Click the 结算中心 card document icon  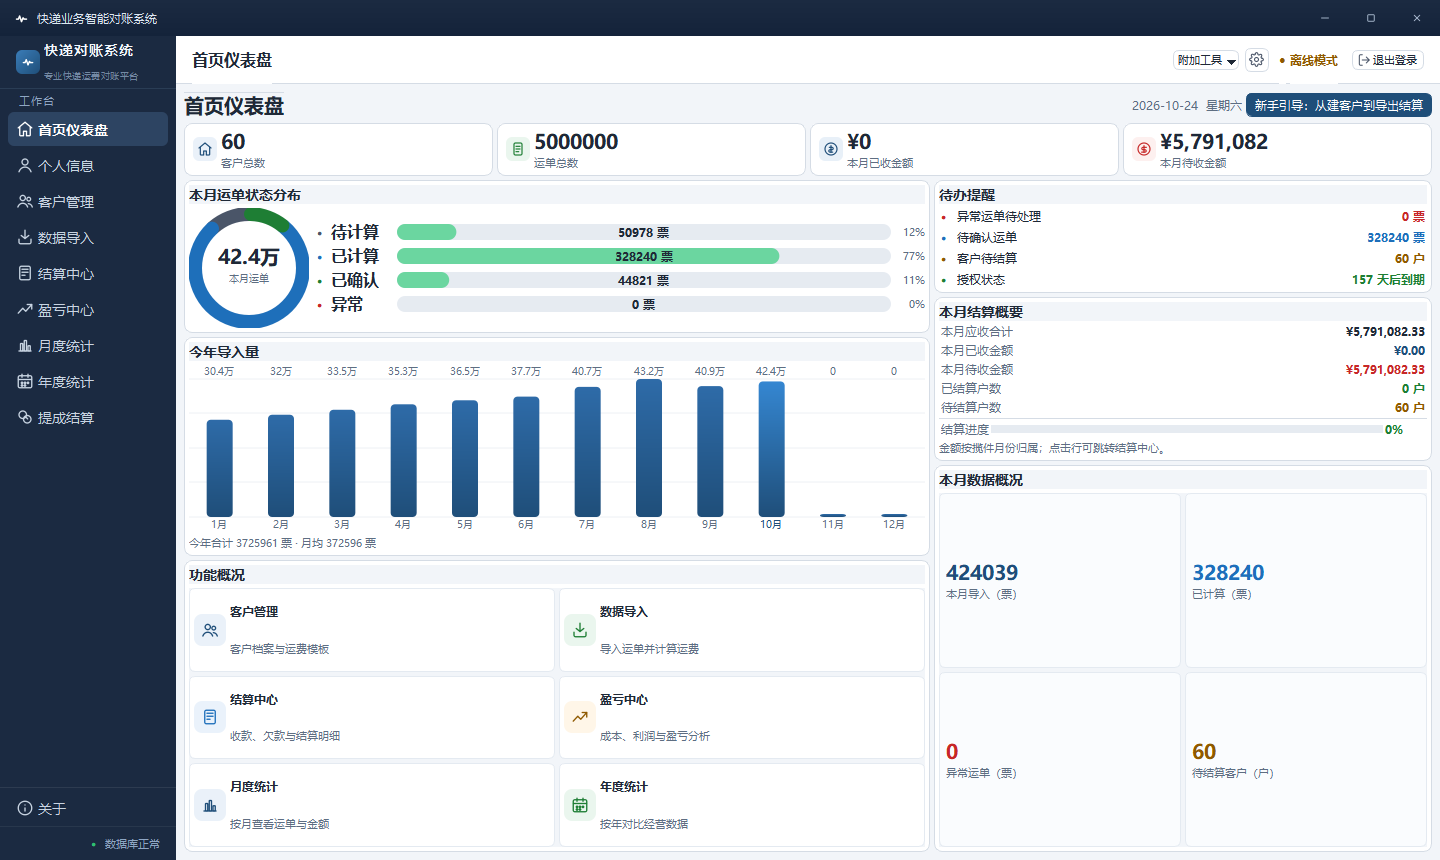point(210,717)
